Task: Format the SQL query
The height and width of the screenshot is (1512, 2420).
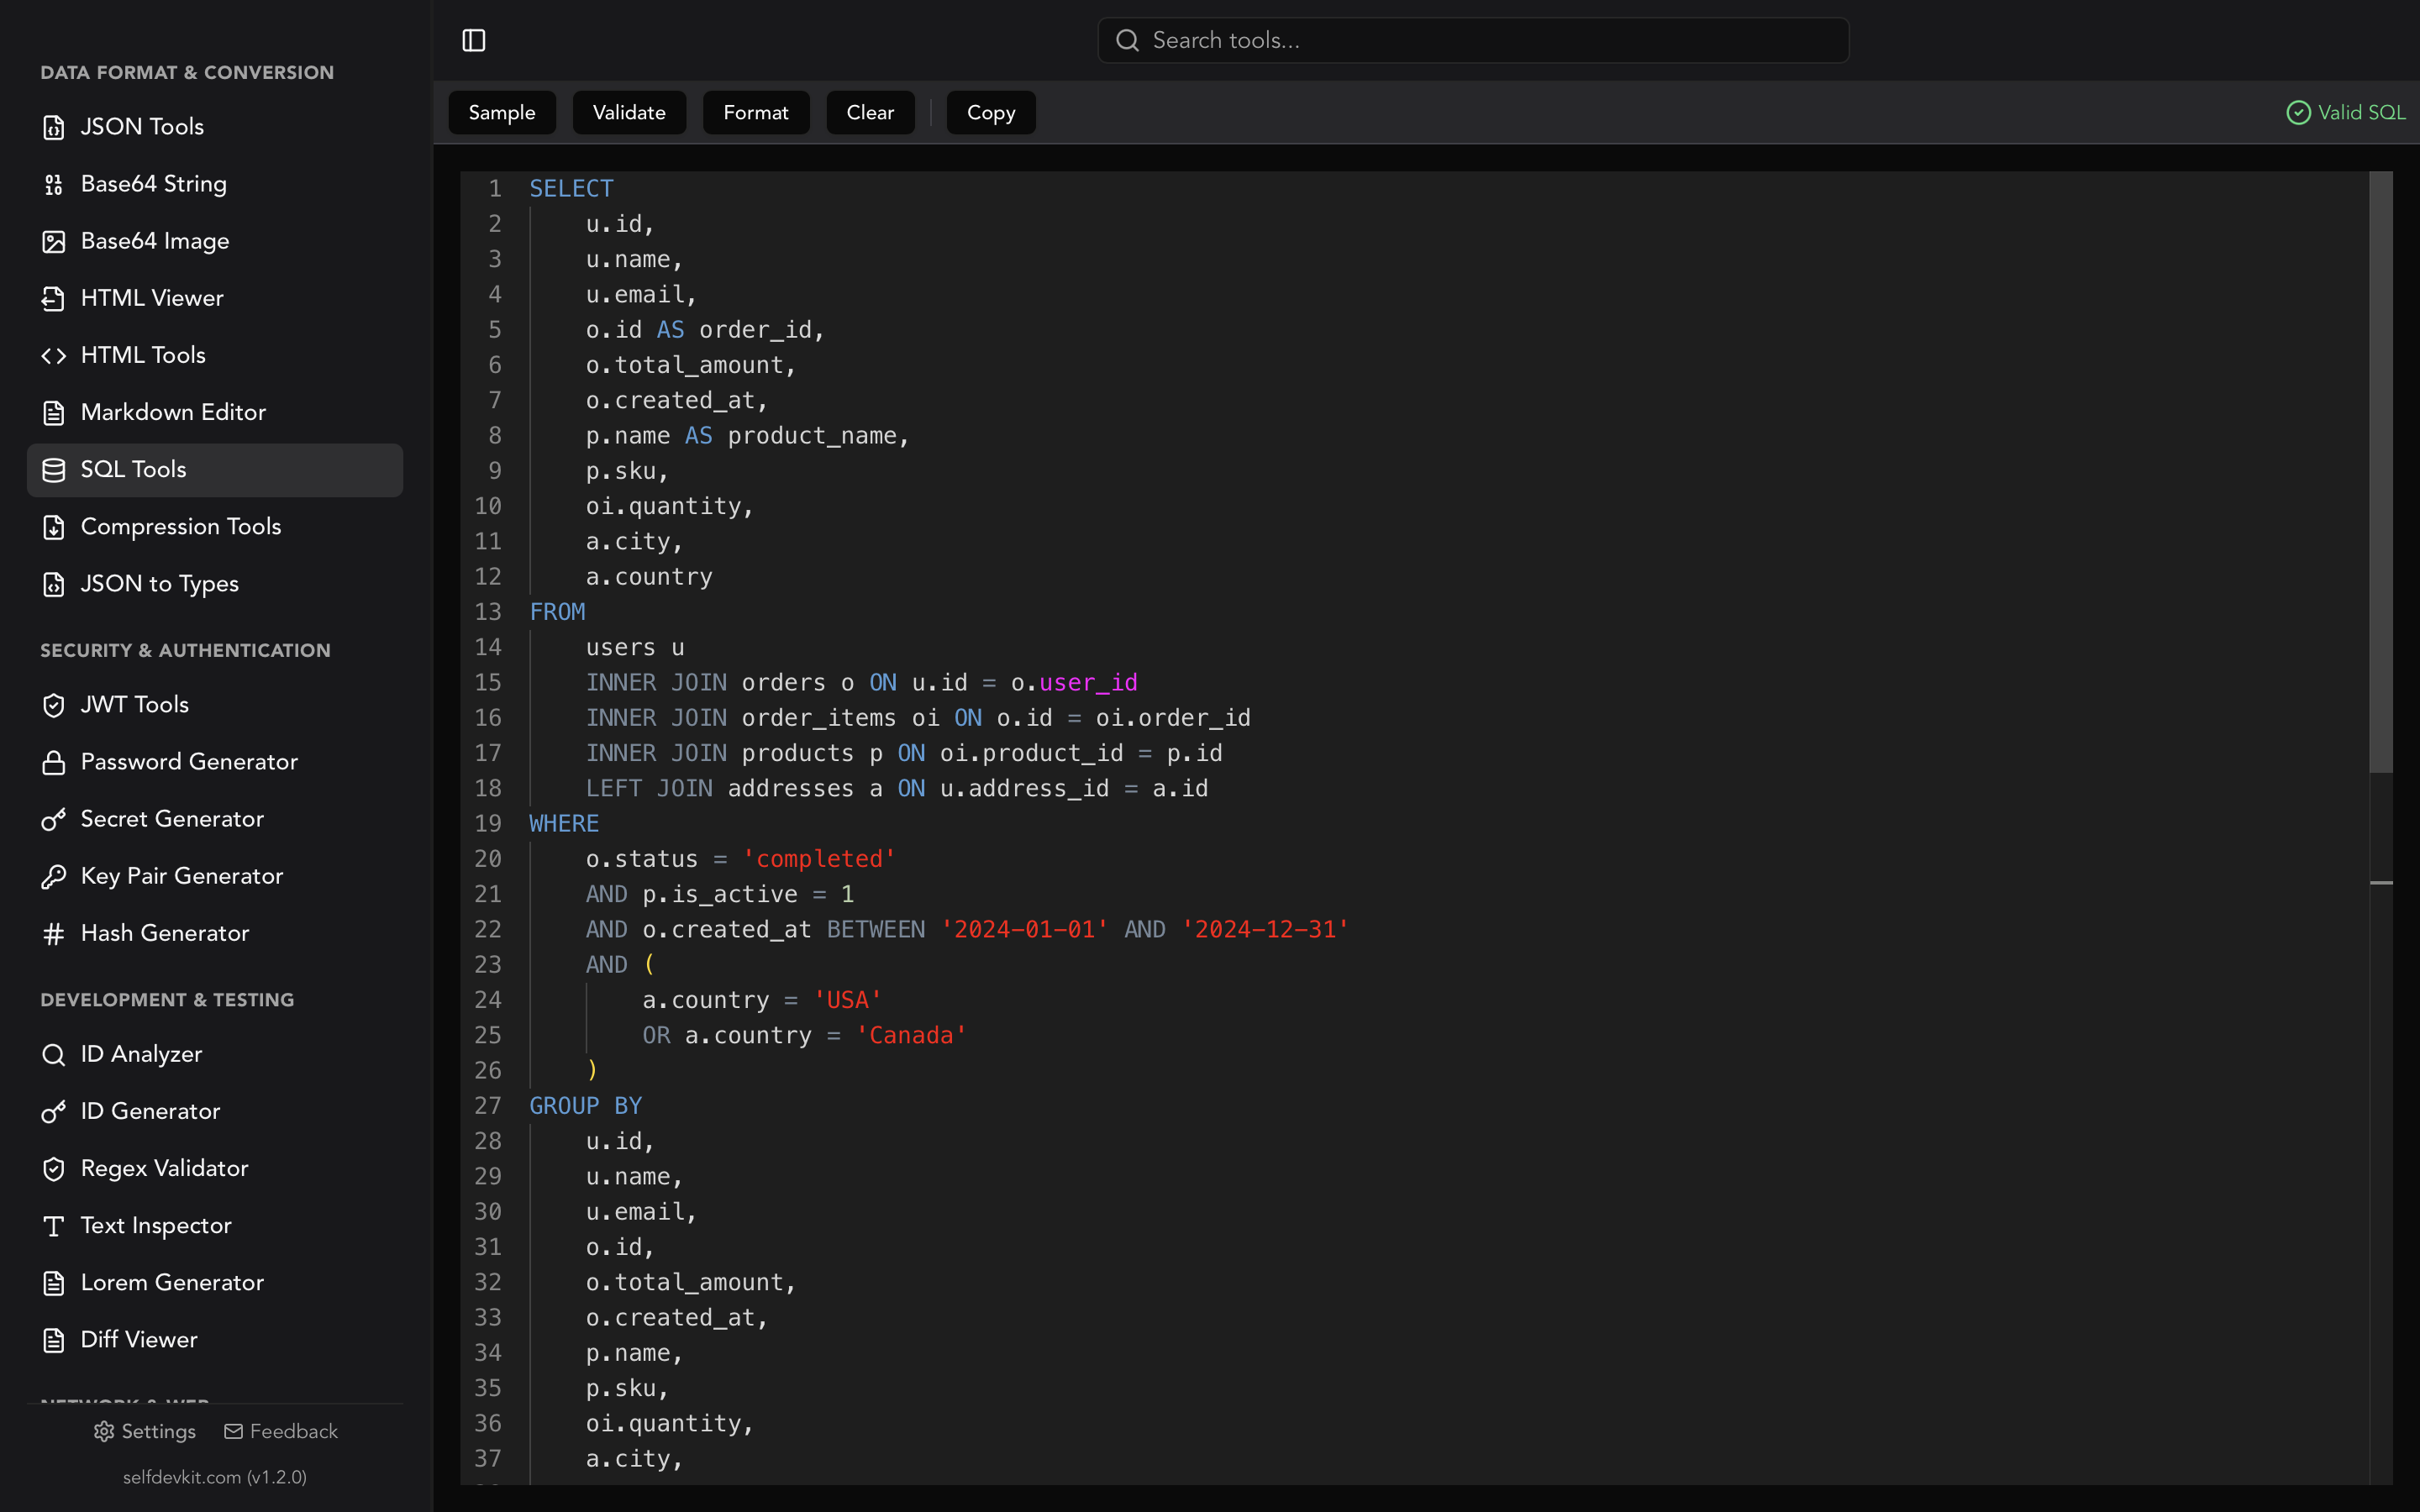Action: (755, 112)
